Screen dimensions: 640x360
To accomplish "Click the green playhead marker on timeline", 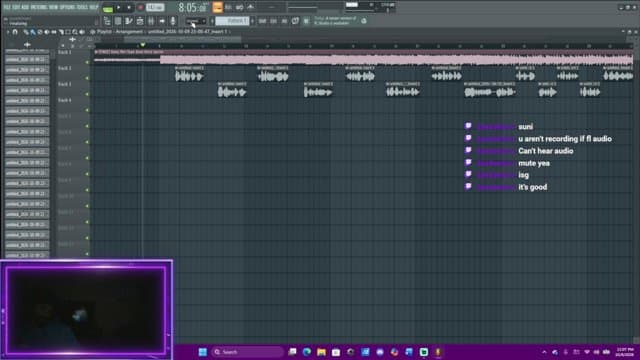I will pyautogui.click(x=142, y=44).
